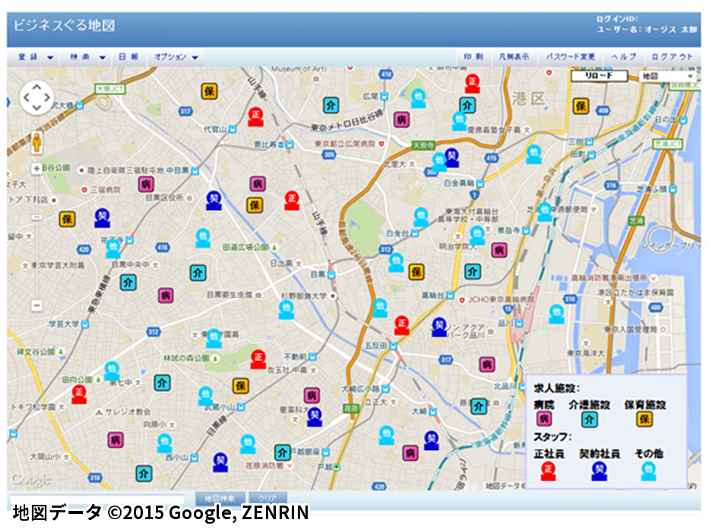The height and width of the screenshot is (532, 709).
Task: Select cyan 介 marker right of 第七中
Action: 162,383
